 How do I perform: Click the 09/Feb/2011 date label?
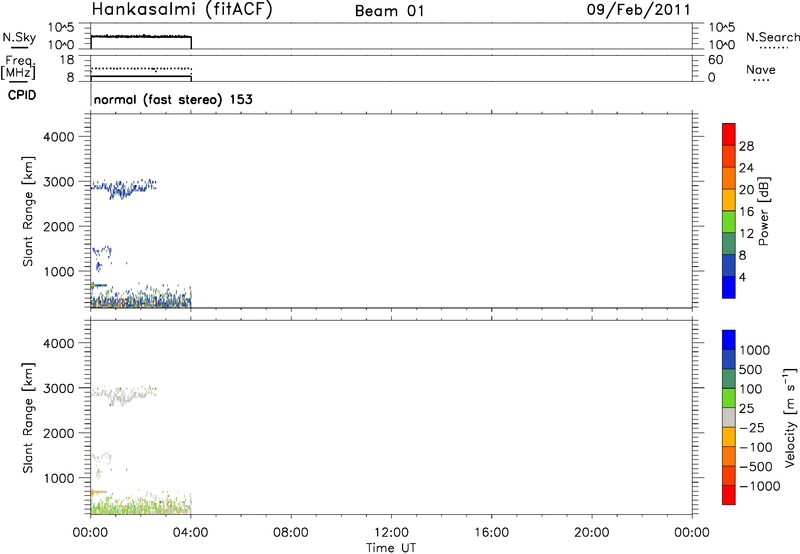[x=638, y=10]
